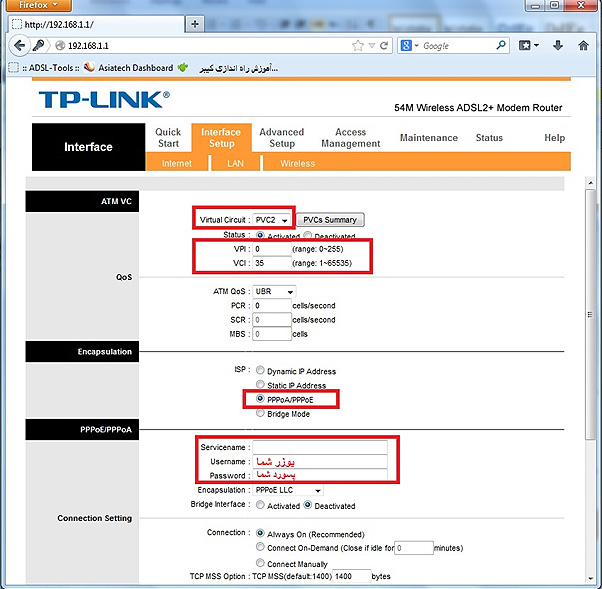Click the SCR input field

click(x=272, y=320)
